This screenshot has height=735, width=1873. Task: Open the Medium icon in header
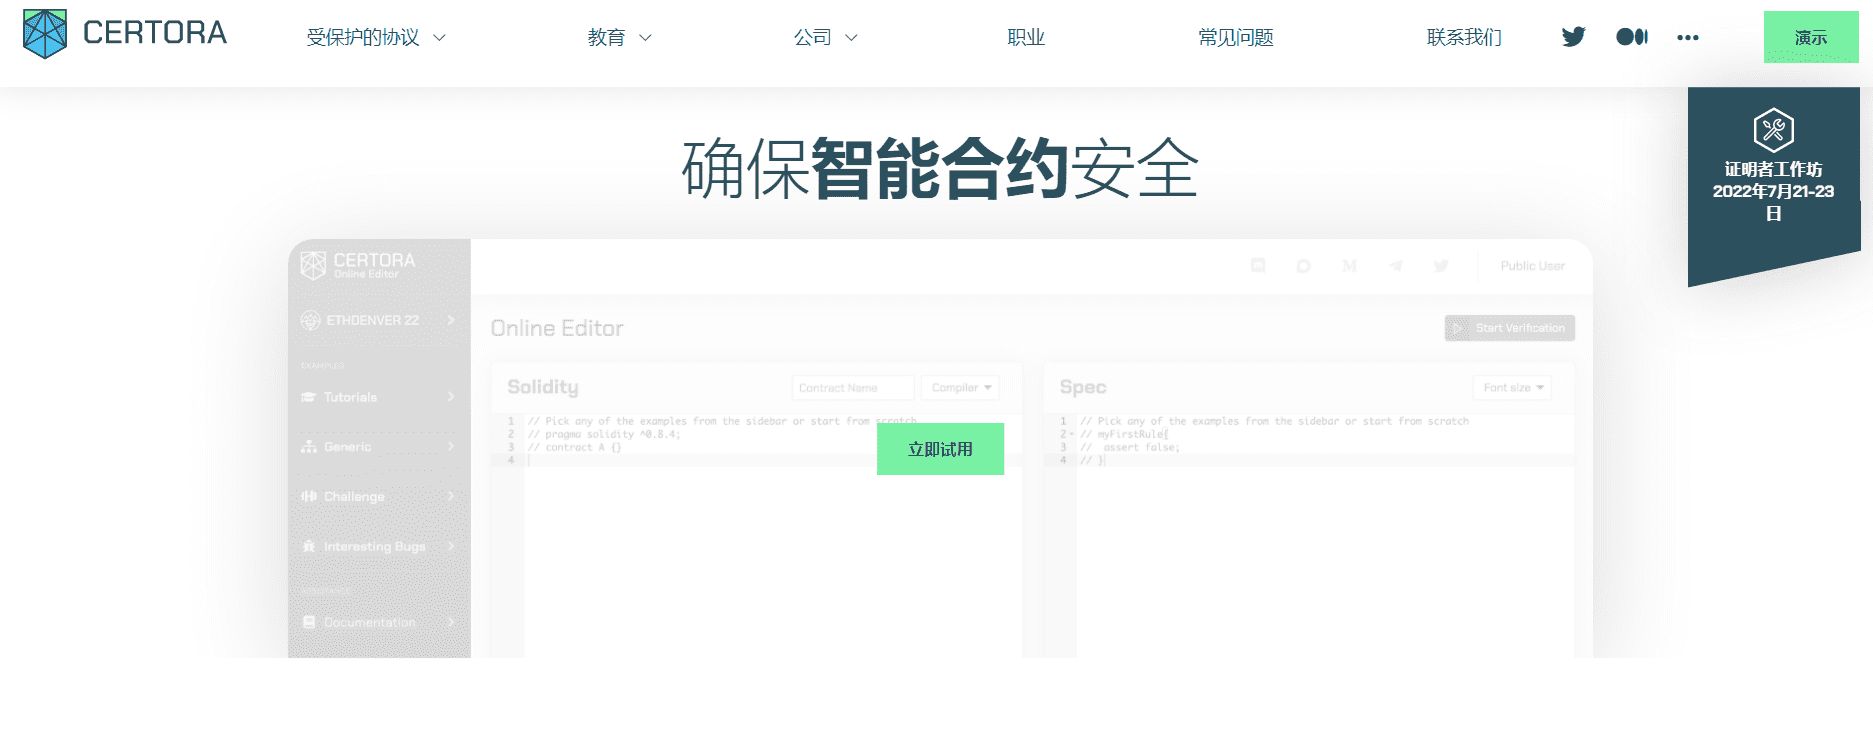point(1631,37)
